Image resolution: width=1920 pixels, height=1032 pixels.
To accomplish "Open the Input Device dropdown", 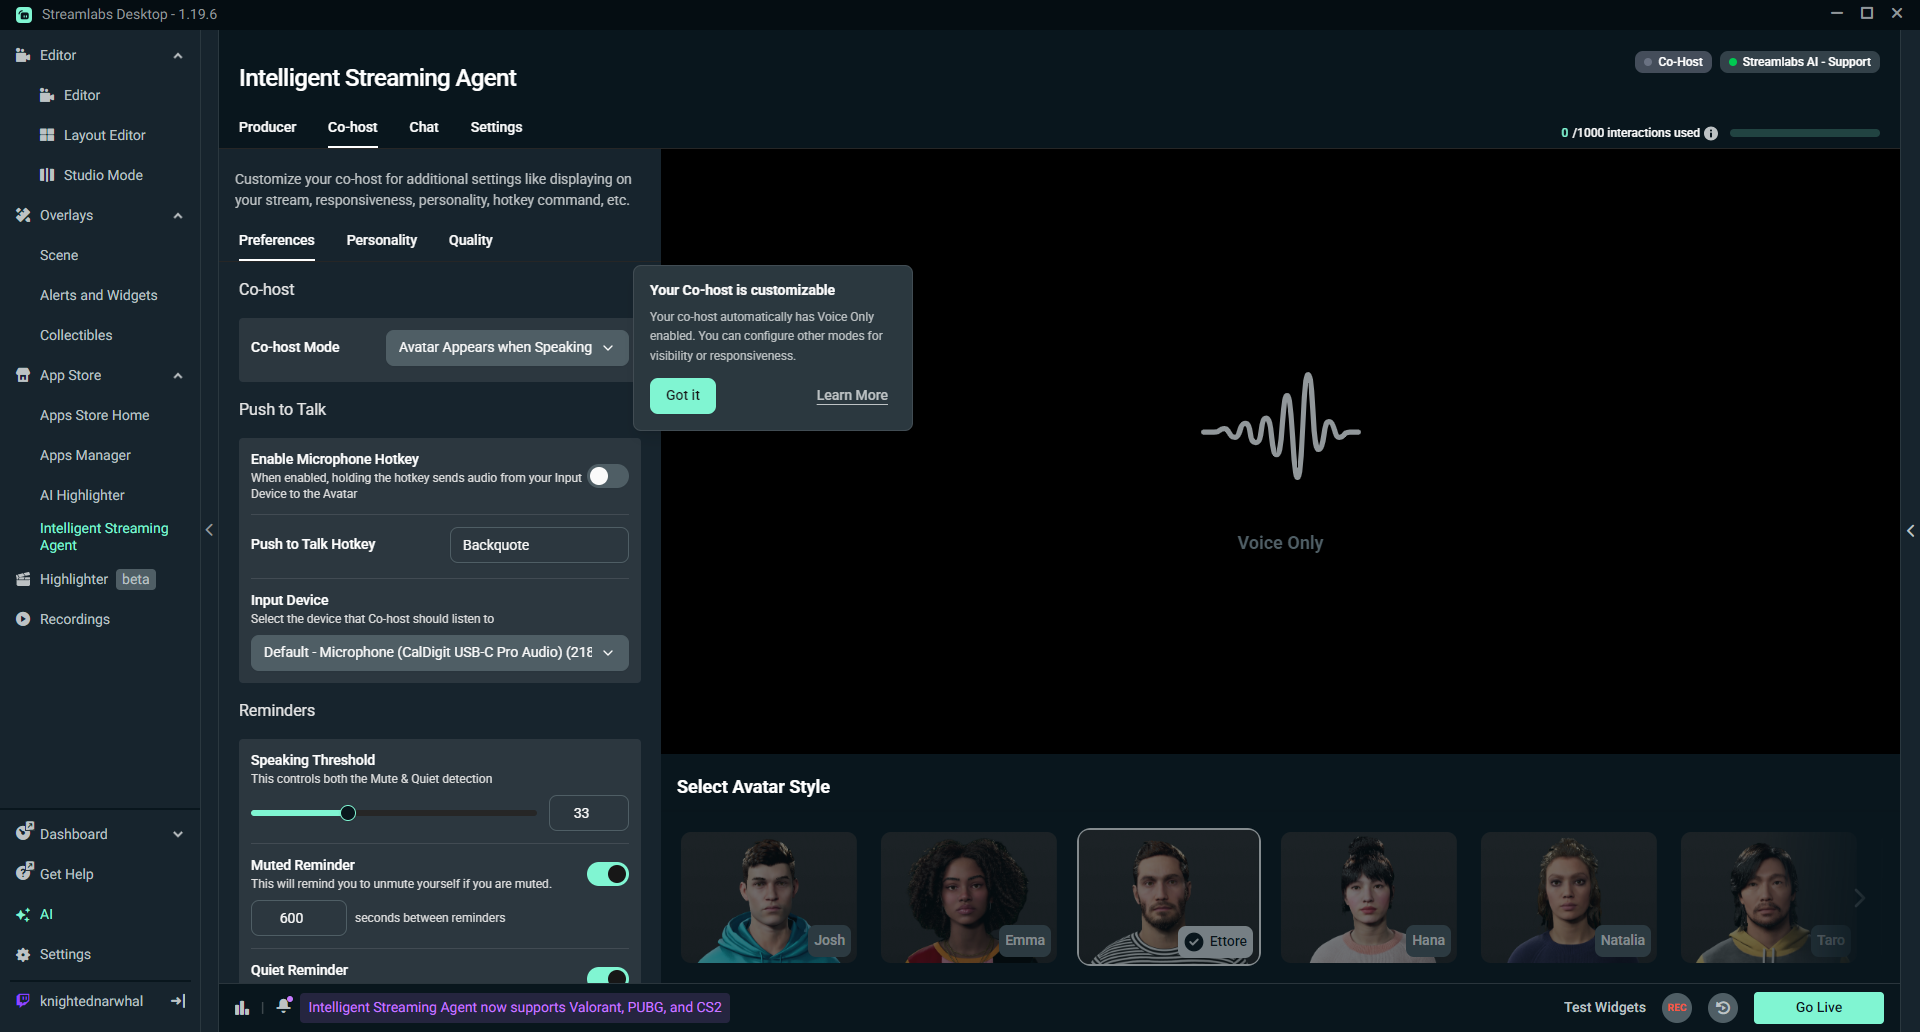I will point(439,652).
